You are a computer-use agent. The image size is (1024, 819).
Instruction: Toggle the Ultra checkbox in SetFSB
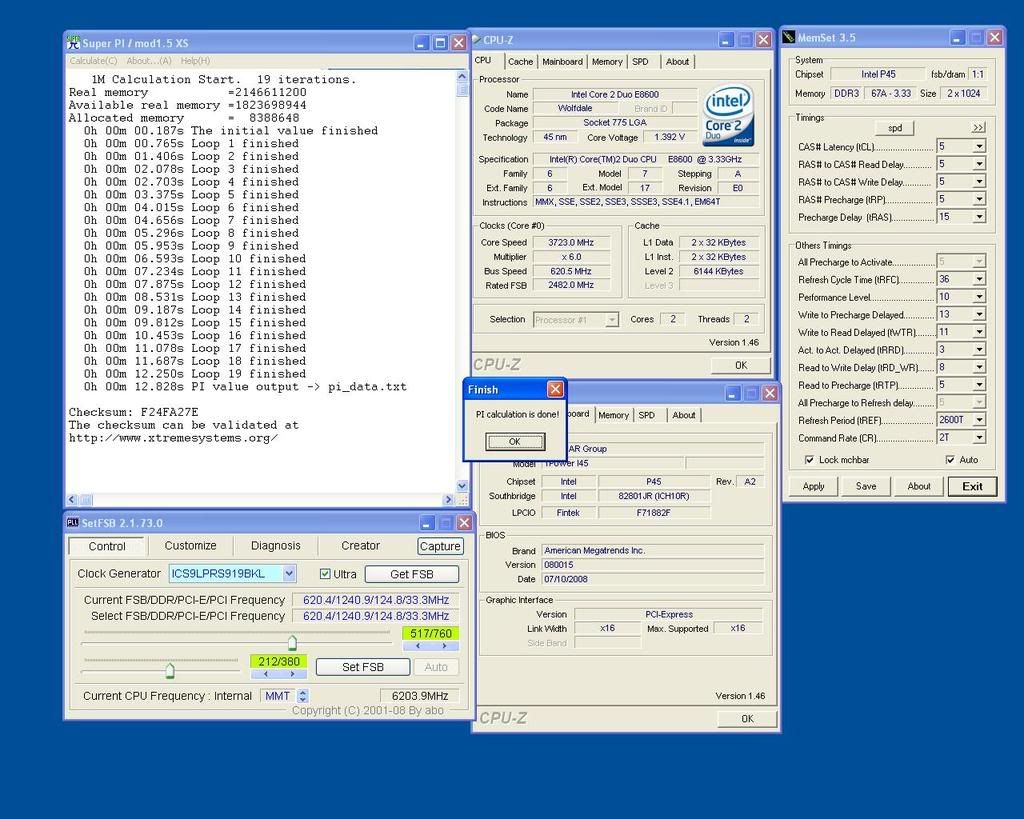click(325, 574)
